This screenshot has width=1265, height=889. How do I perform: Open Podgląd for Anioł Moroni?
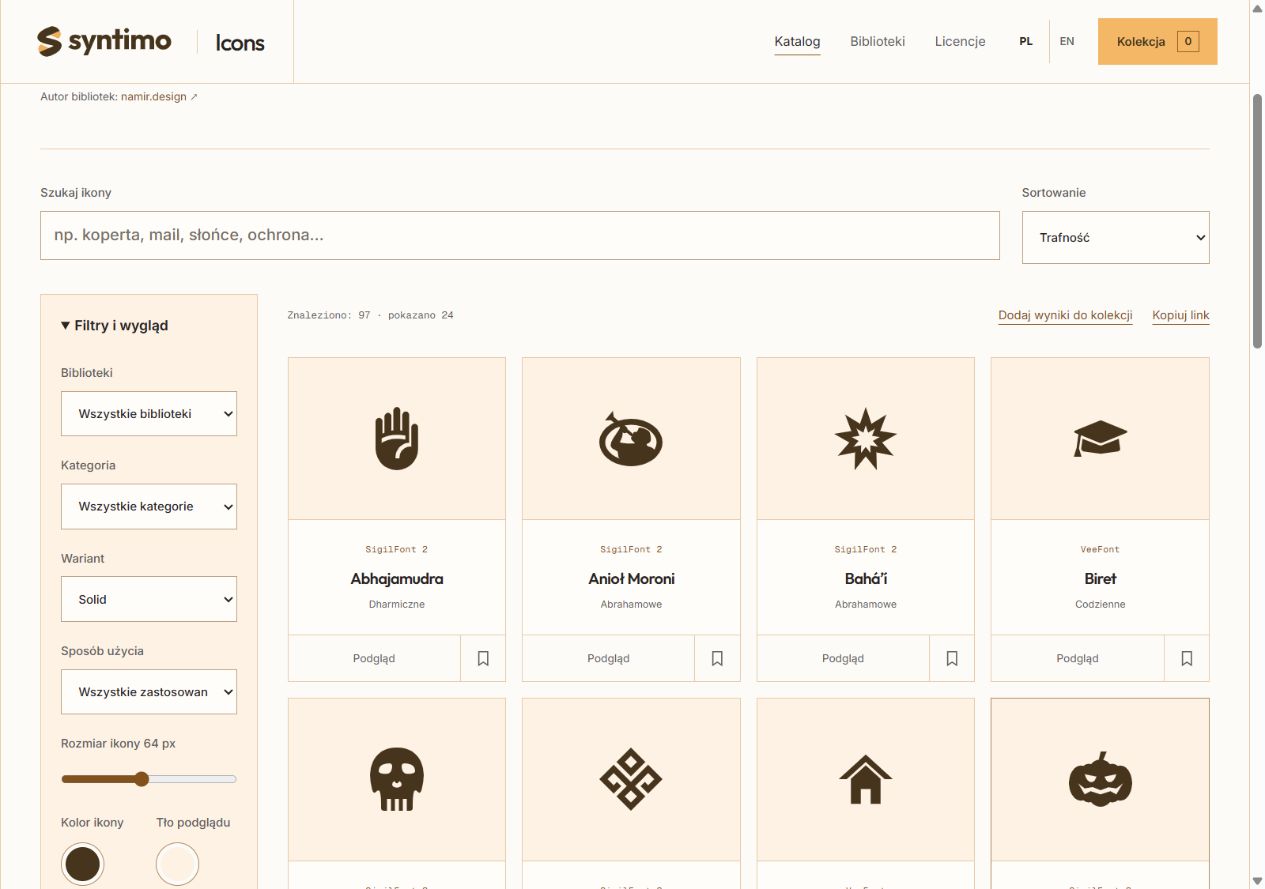click(x=608, y=658)
